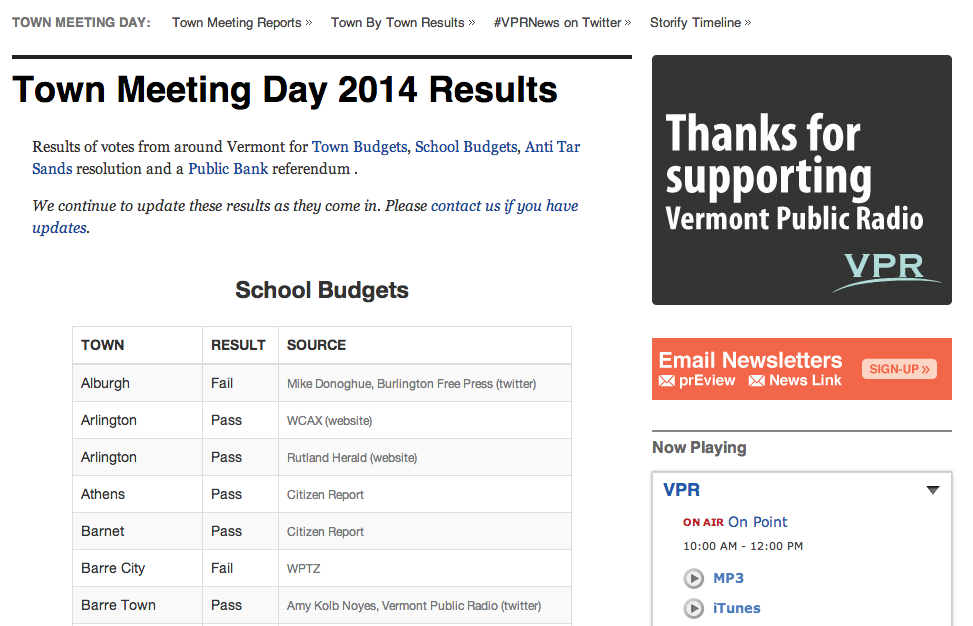Expand the VPR Now Playing dropdown arrow

[x=932, y=490]
